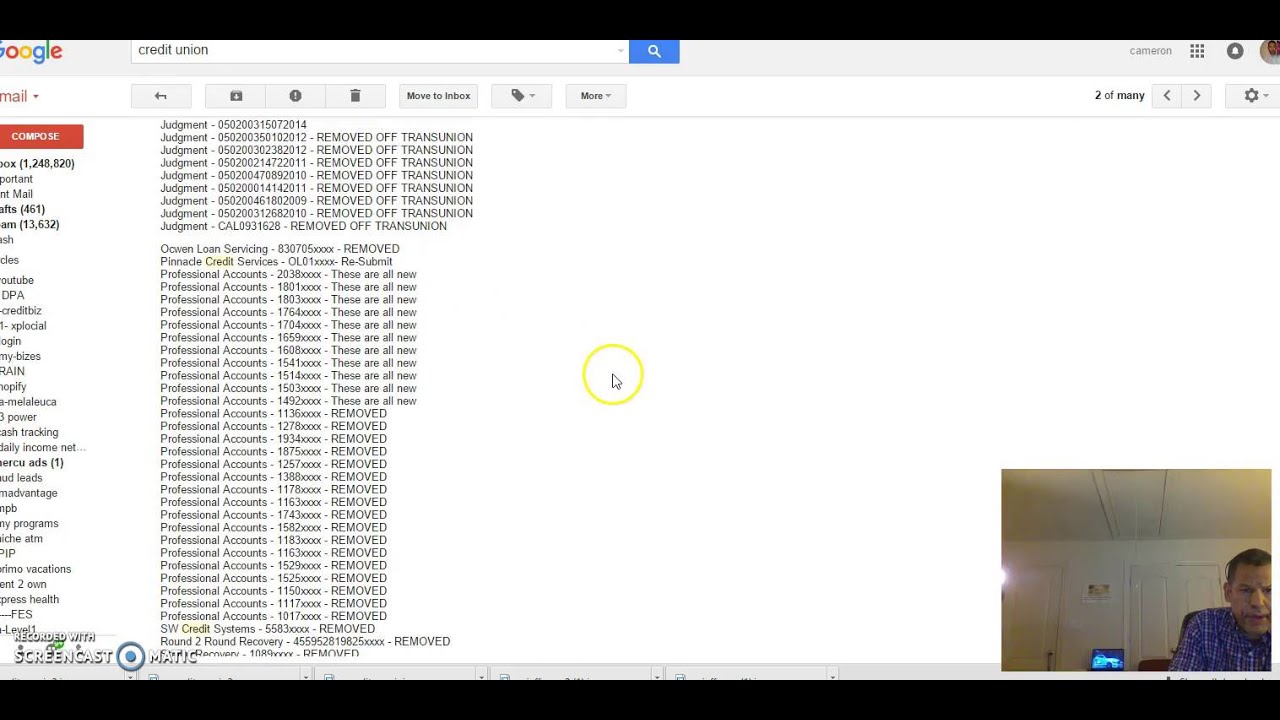This screenshot has width=1280, height=720.
Task: Select the FES label
Action: tap(16, 615)
